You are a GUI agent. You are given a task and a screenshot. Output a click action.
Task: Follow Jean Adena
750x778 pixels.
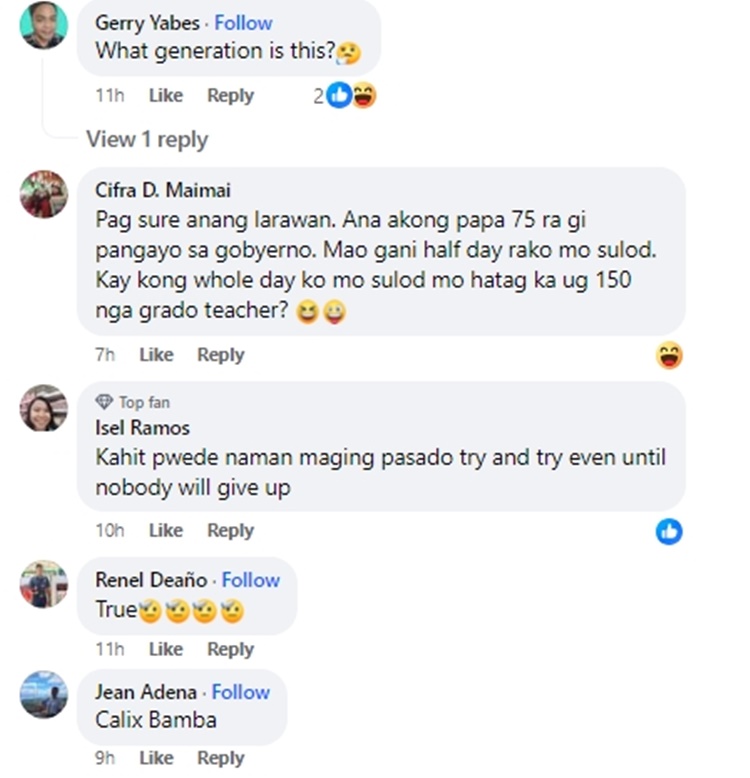[241, 692]
